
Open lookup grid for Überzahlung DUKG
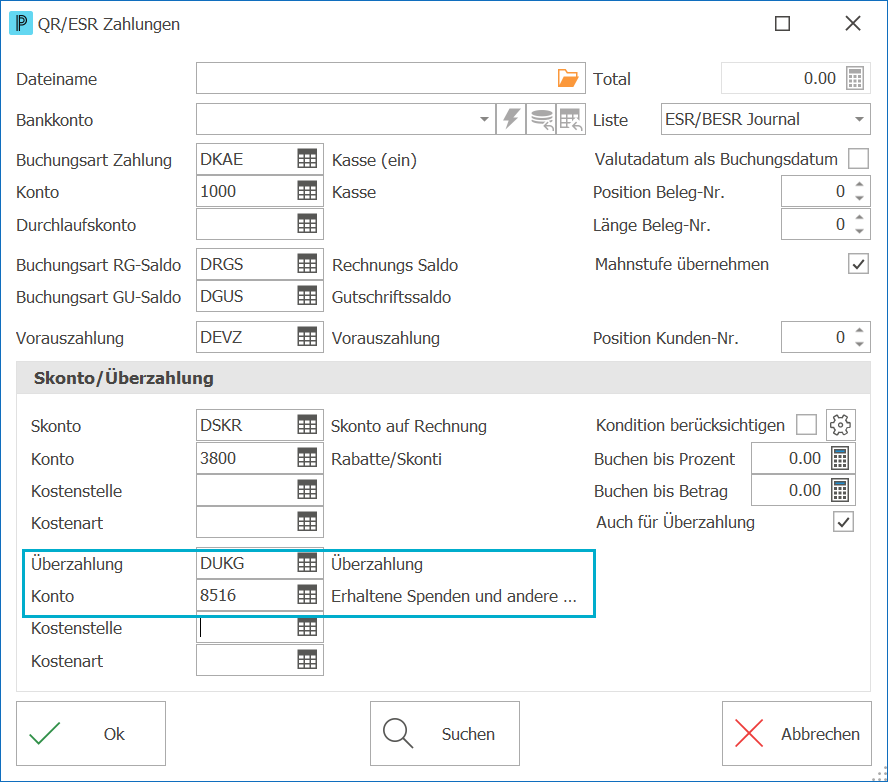(307, 563)
